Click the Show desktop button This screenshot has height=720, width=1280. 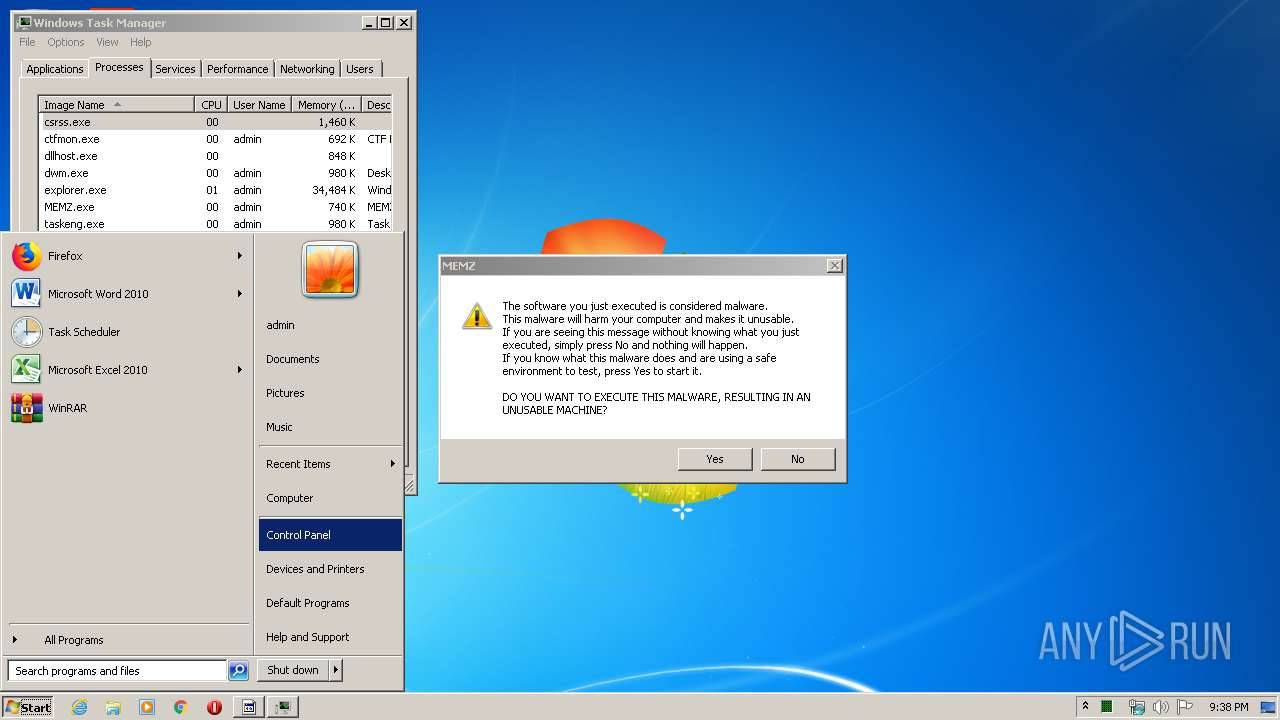(1269, 707)
